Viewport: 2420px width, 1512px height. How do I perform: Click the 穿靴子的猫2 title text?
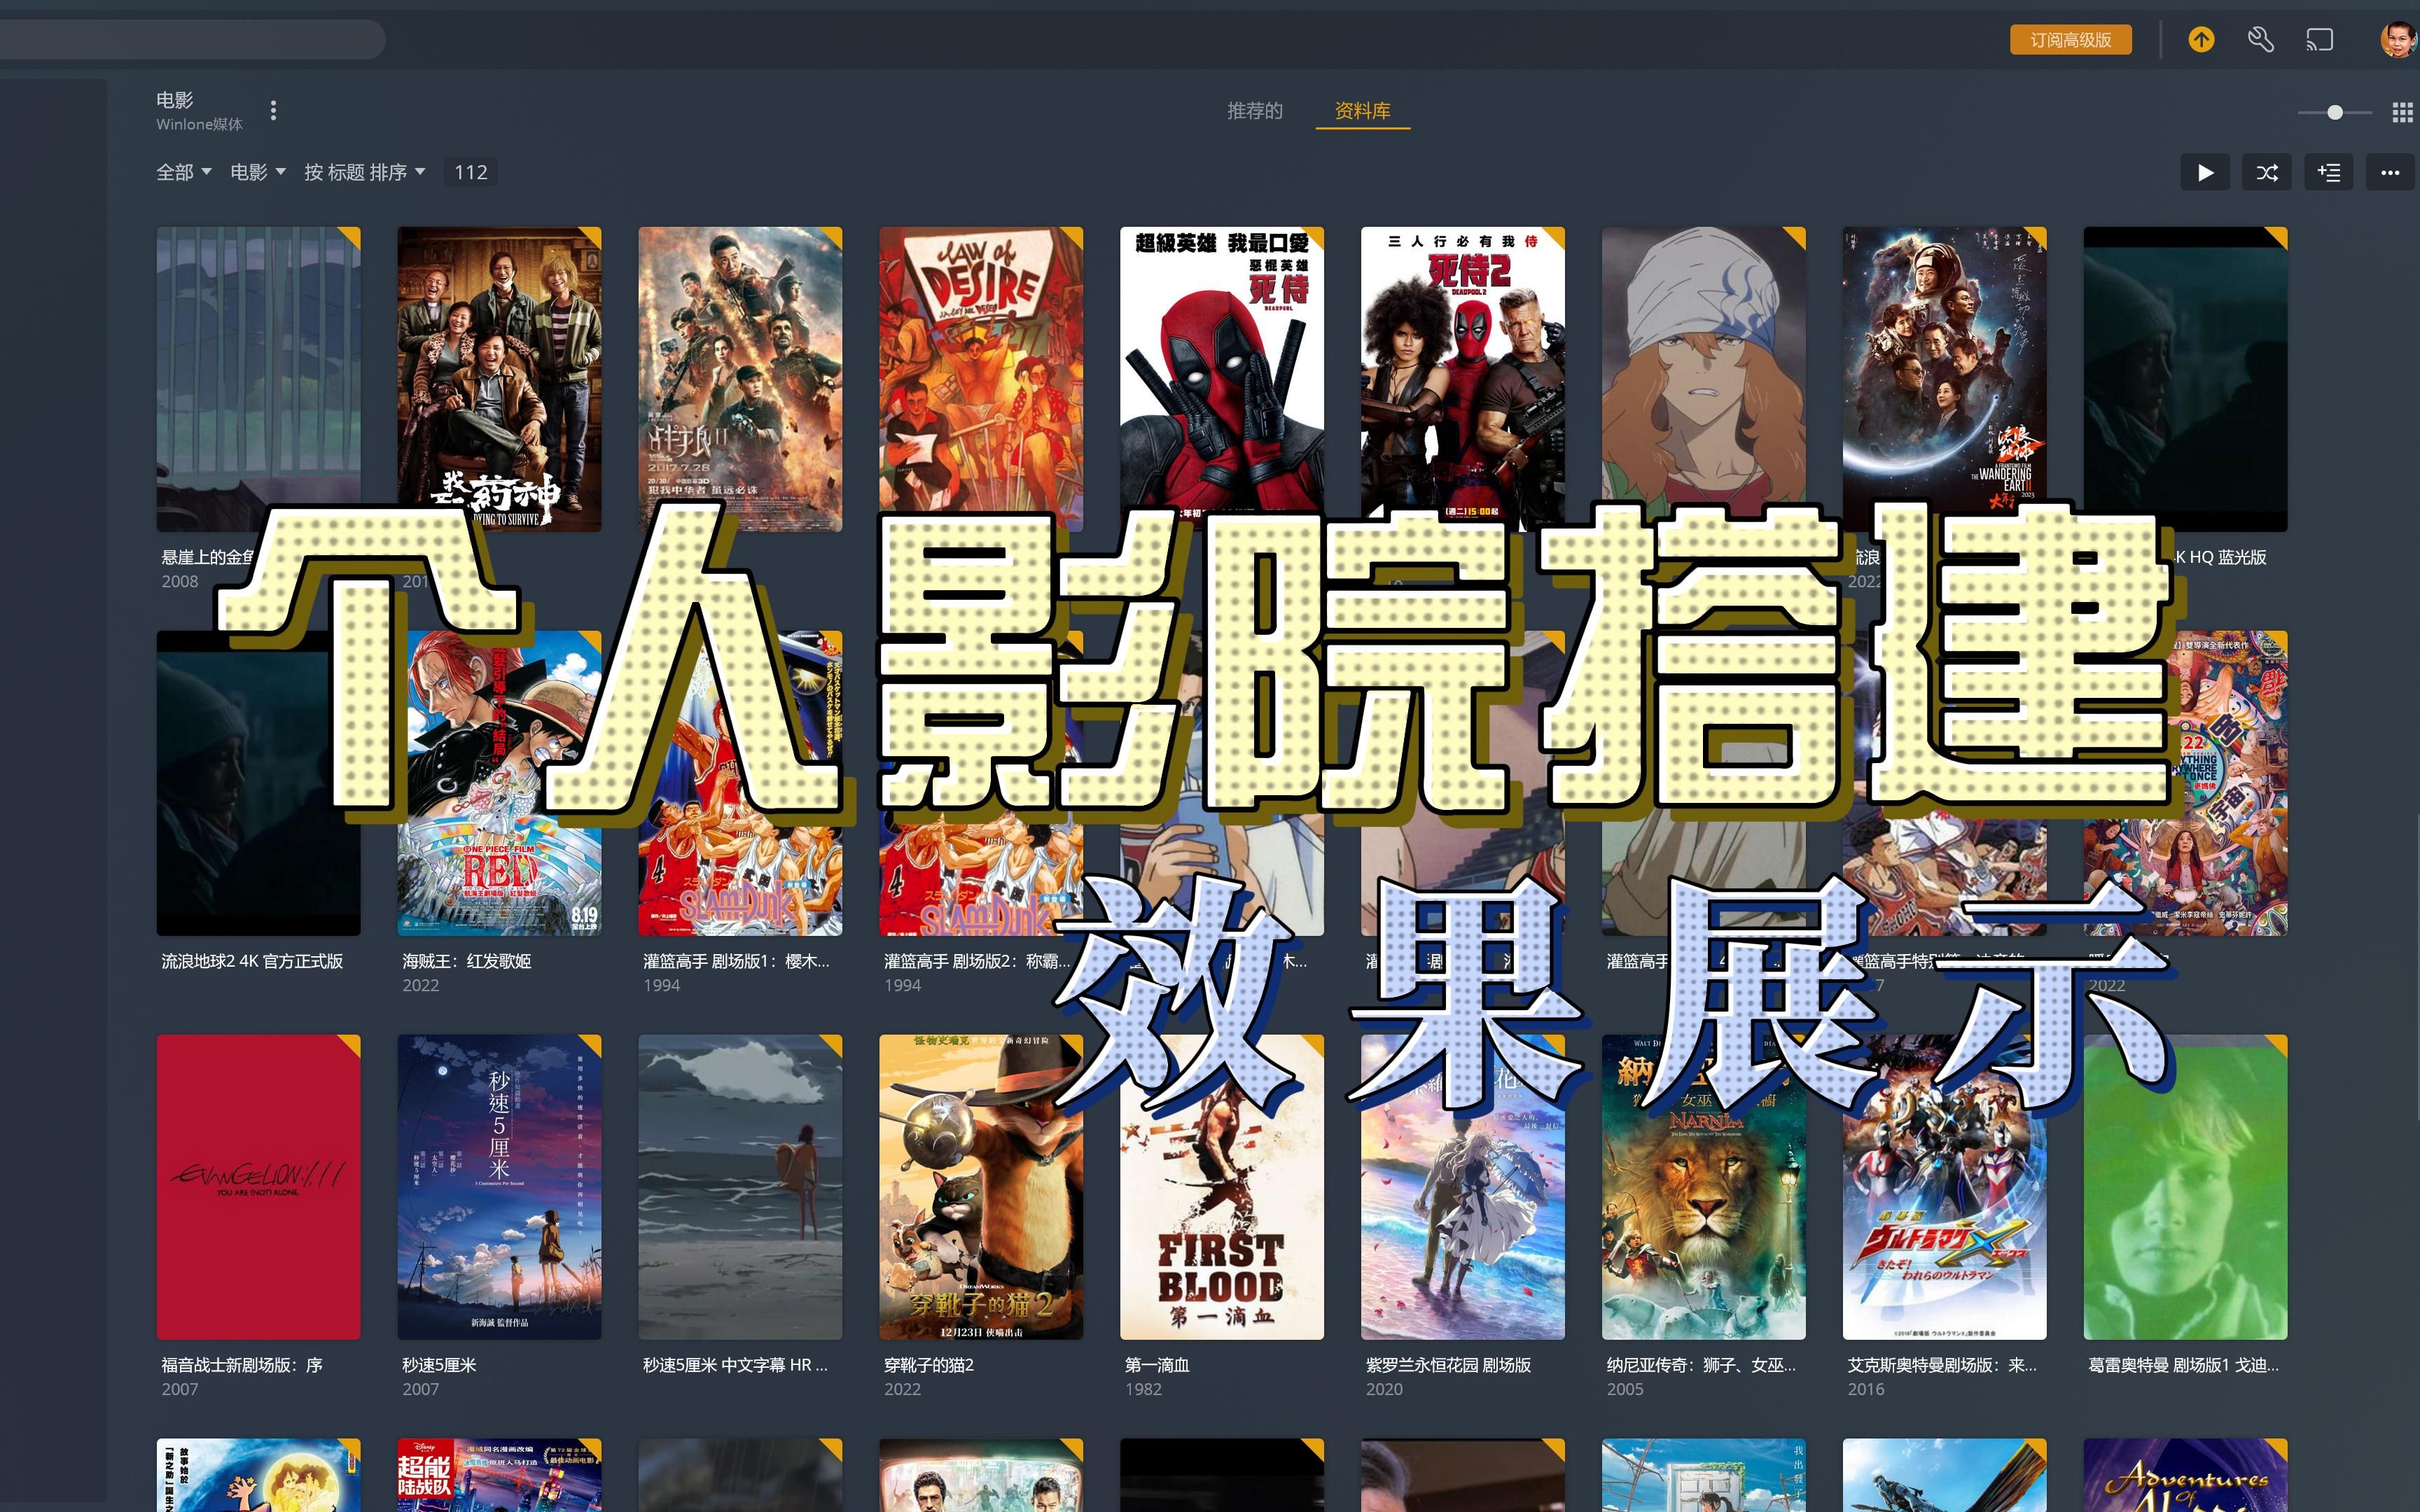coord(929,1365)
